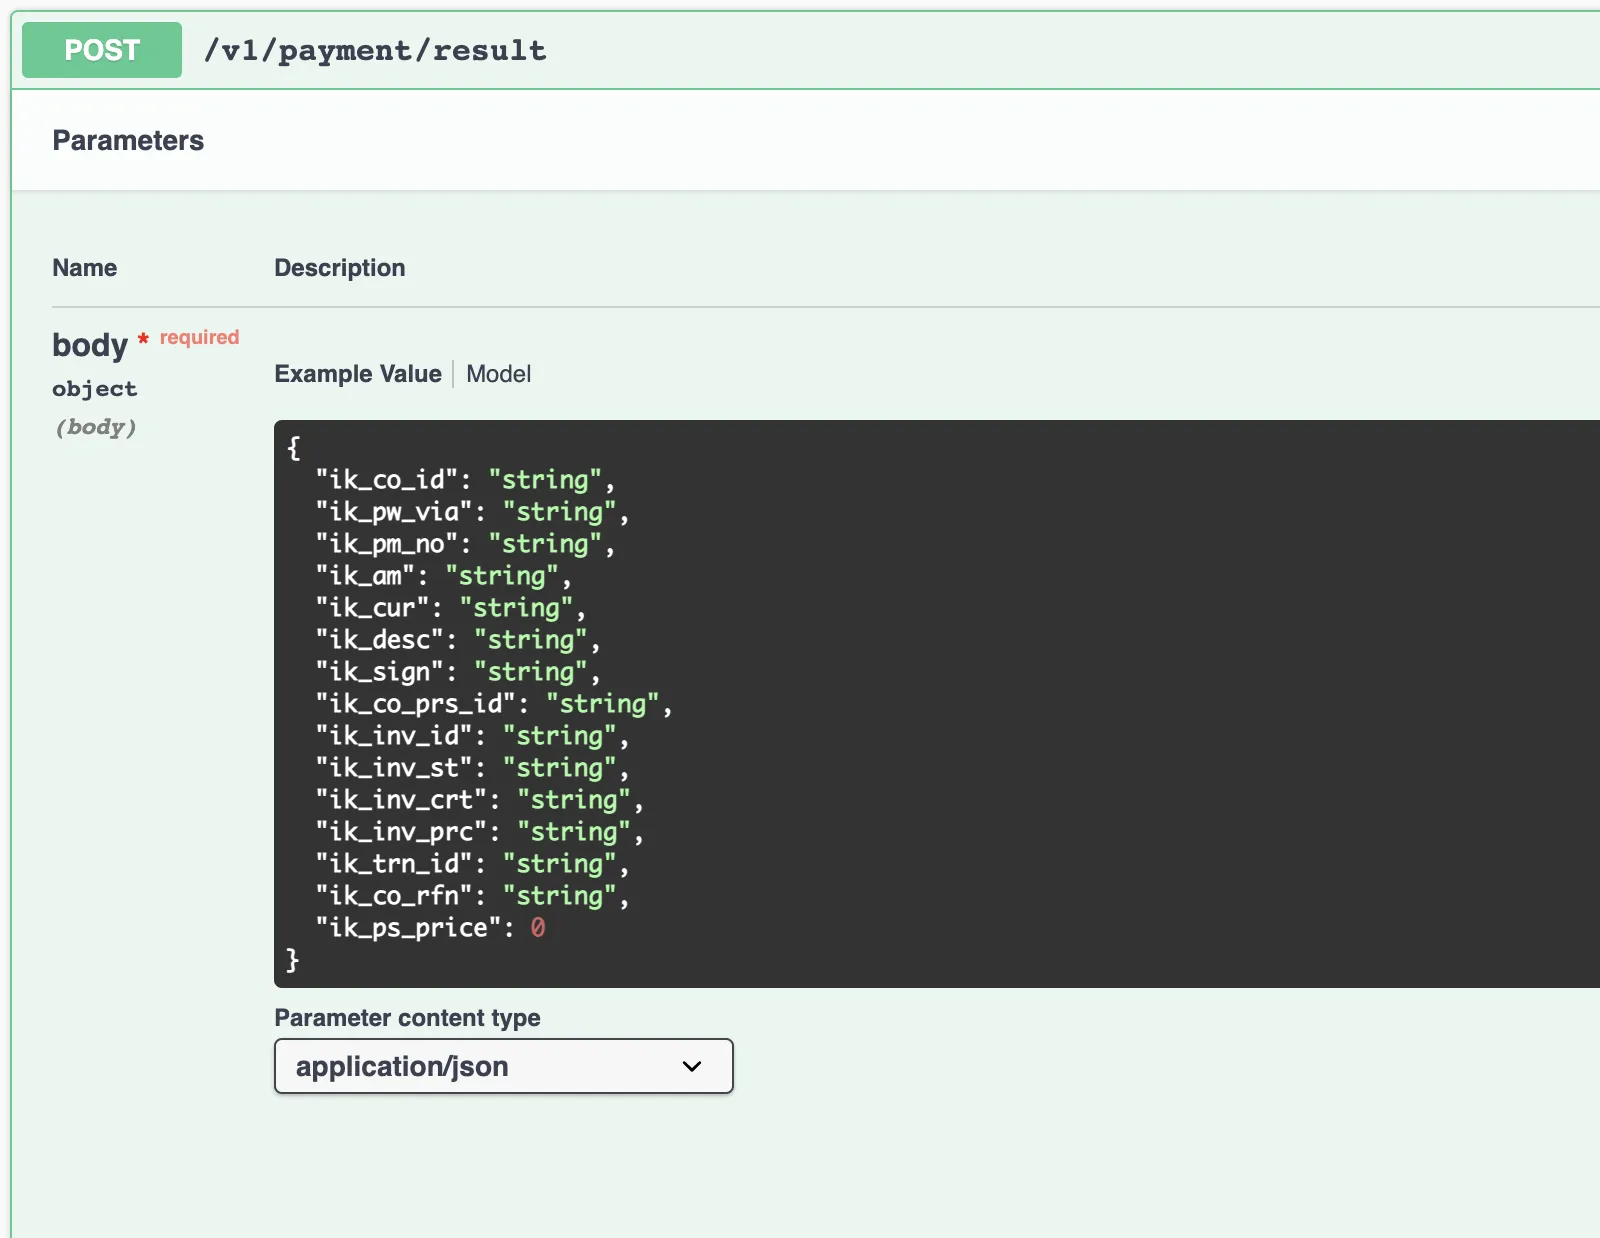This screenshot has height=1238, width=1600.
Task: Click the opening curly brace of example
Action: click(293, 448)
